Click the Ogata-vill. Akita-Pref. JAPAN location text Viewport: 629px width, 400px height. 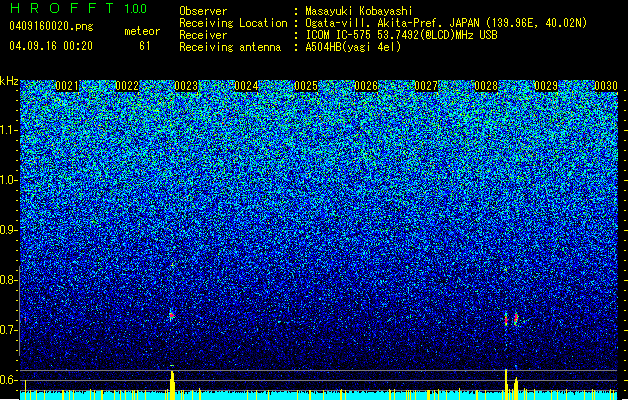tap(446, 23)
